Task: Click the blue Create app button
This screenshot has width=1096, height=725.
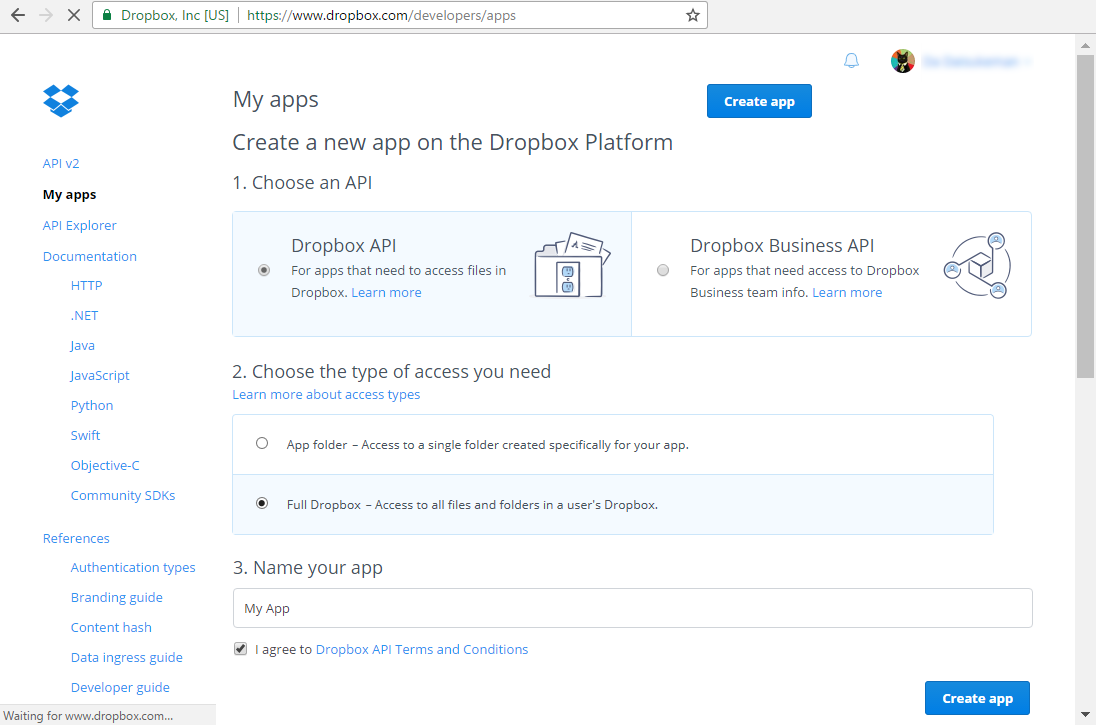Action: click(x=759, y=101)
